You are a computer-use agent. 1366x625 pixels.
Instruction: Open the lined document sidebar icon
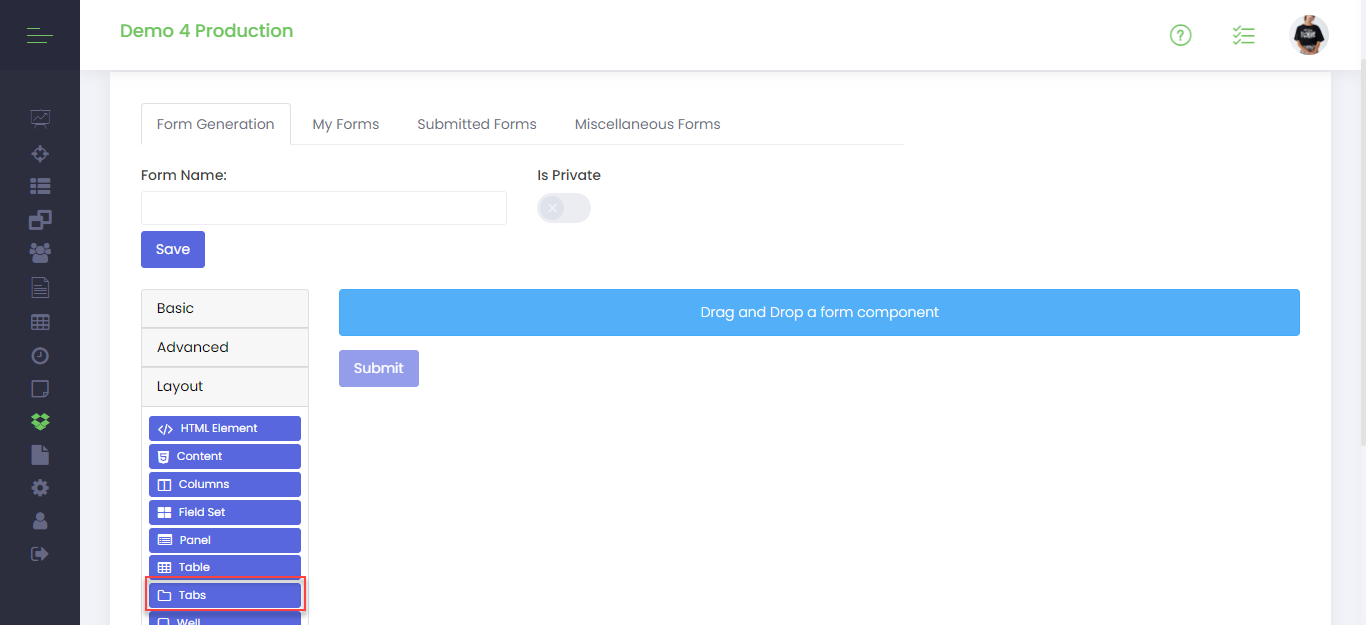[x=40, y=288]
